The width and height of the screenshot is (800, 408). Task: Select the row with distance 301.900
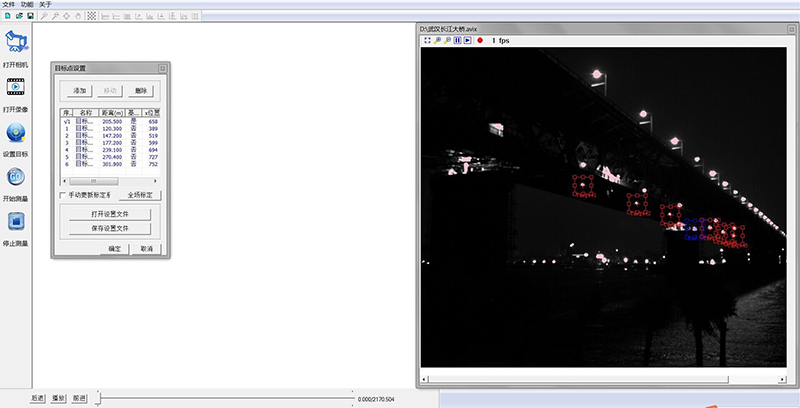click(111, 164)
